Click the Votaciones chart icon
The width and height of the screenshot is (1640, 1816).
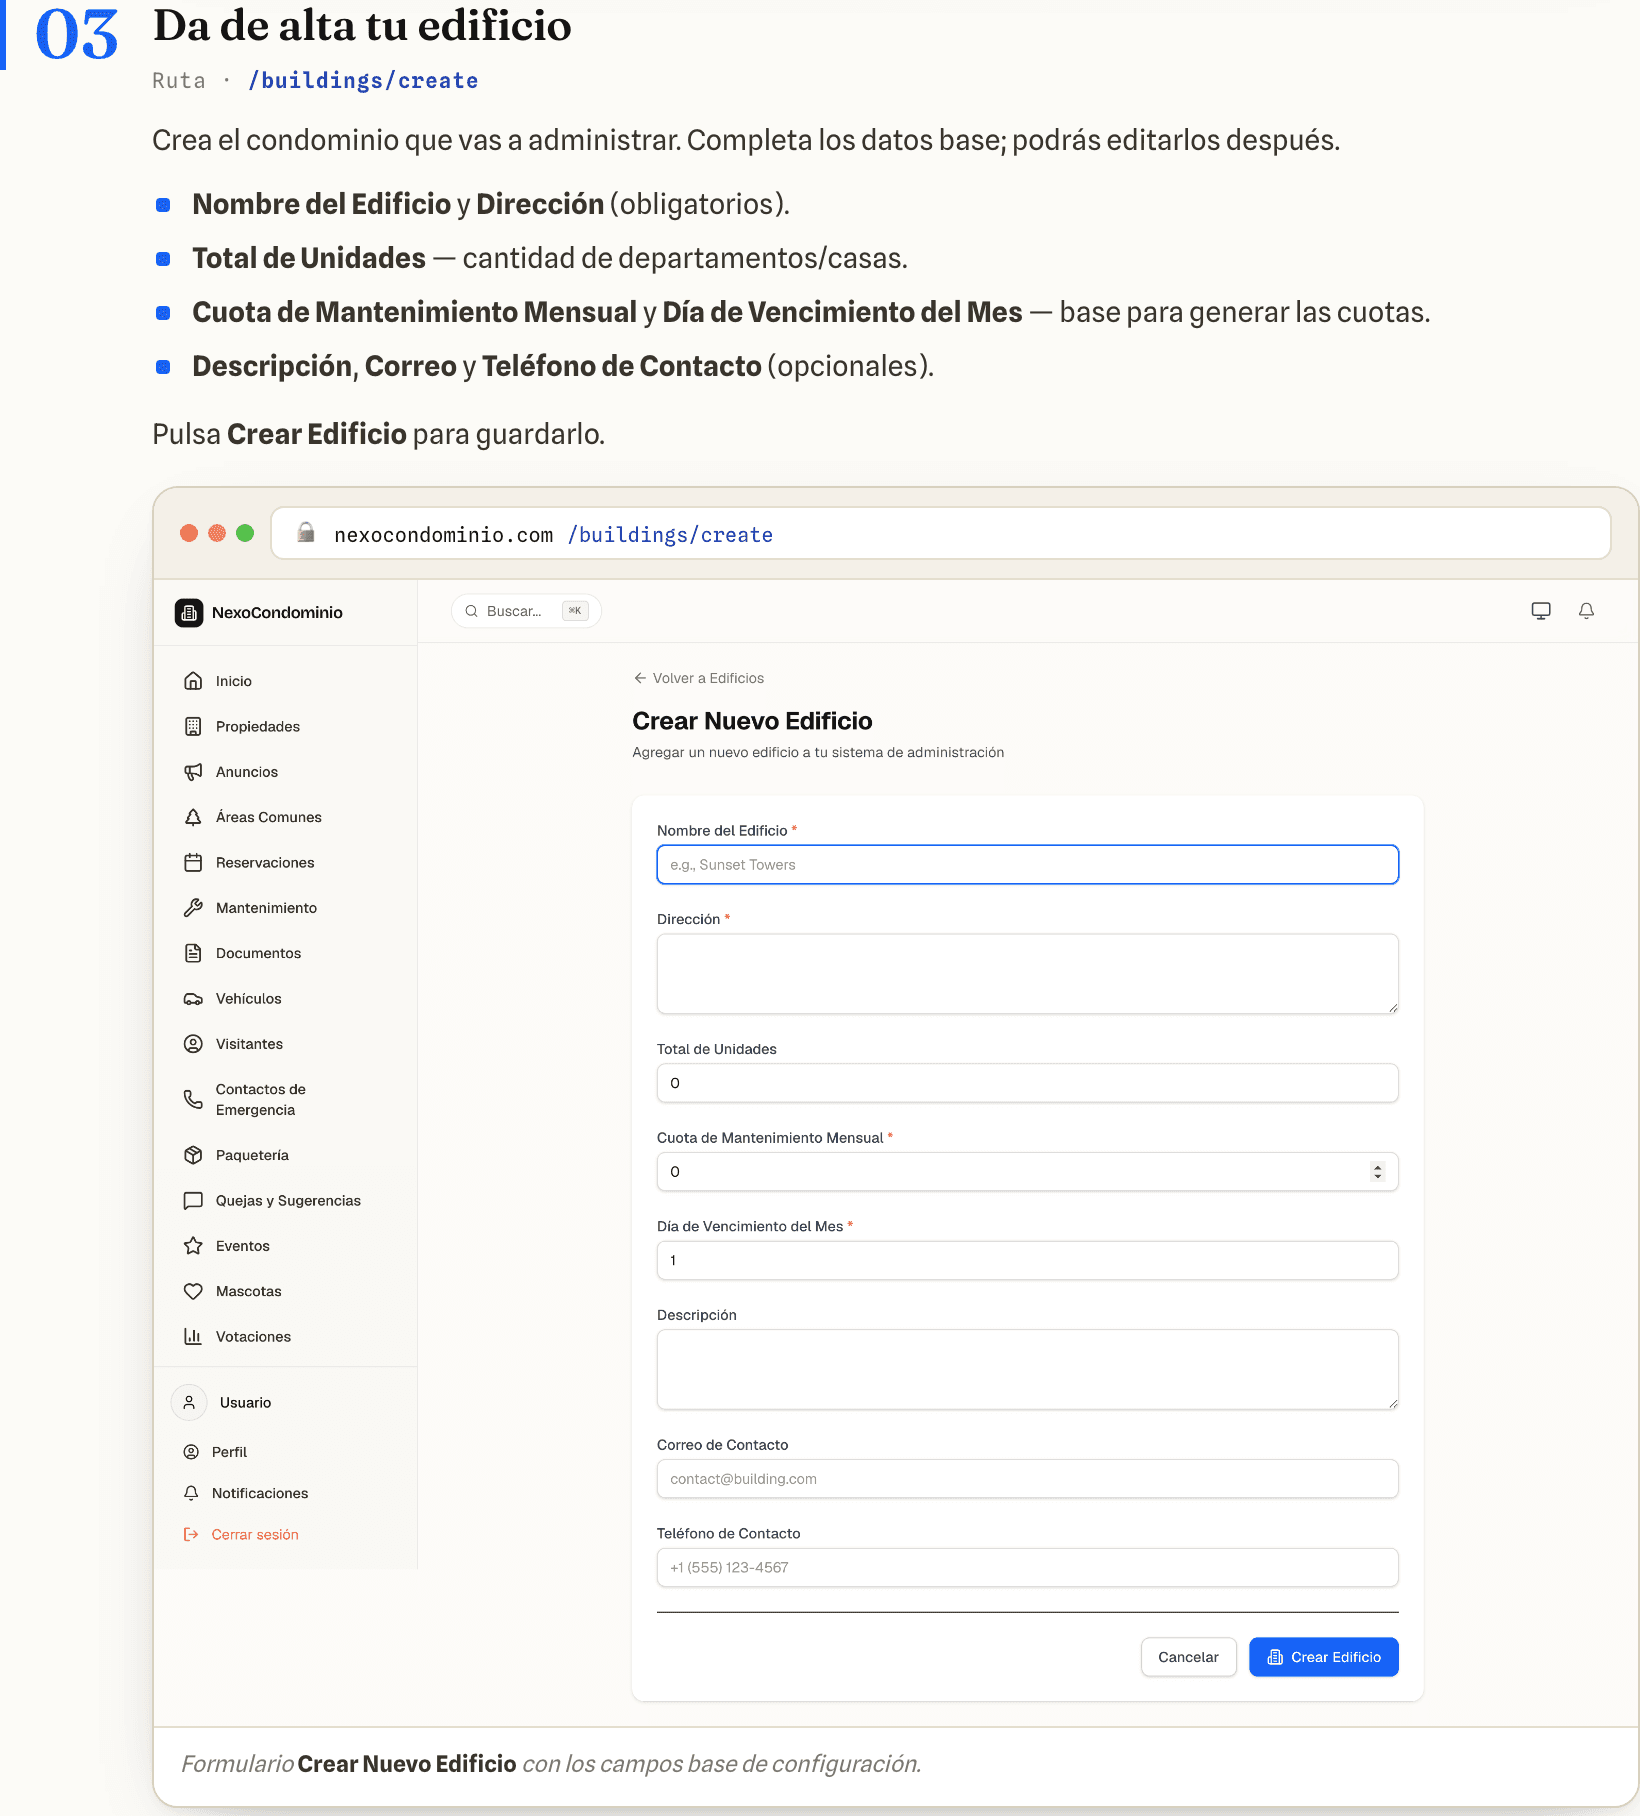point(193,1336)
